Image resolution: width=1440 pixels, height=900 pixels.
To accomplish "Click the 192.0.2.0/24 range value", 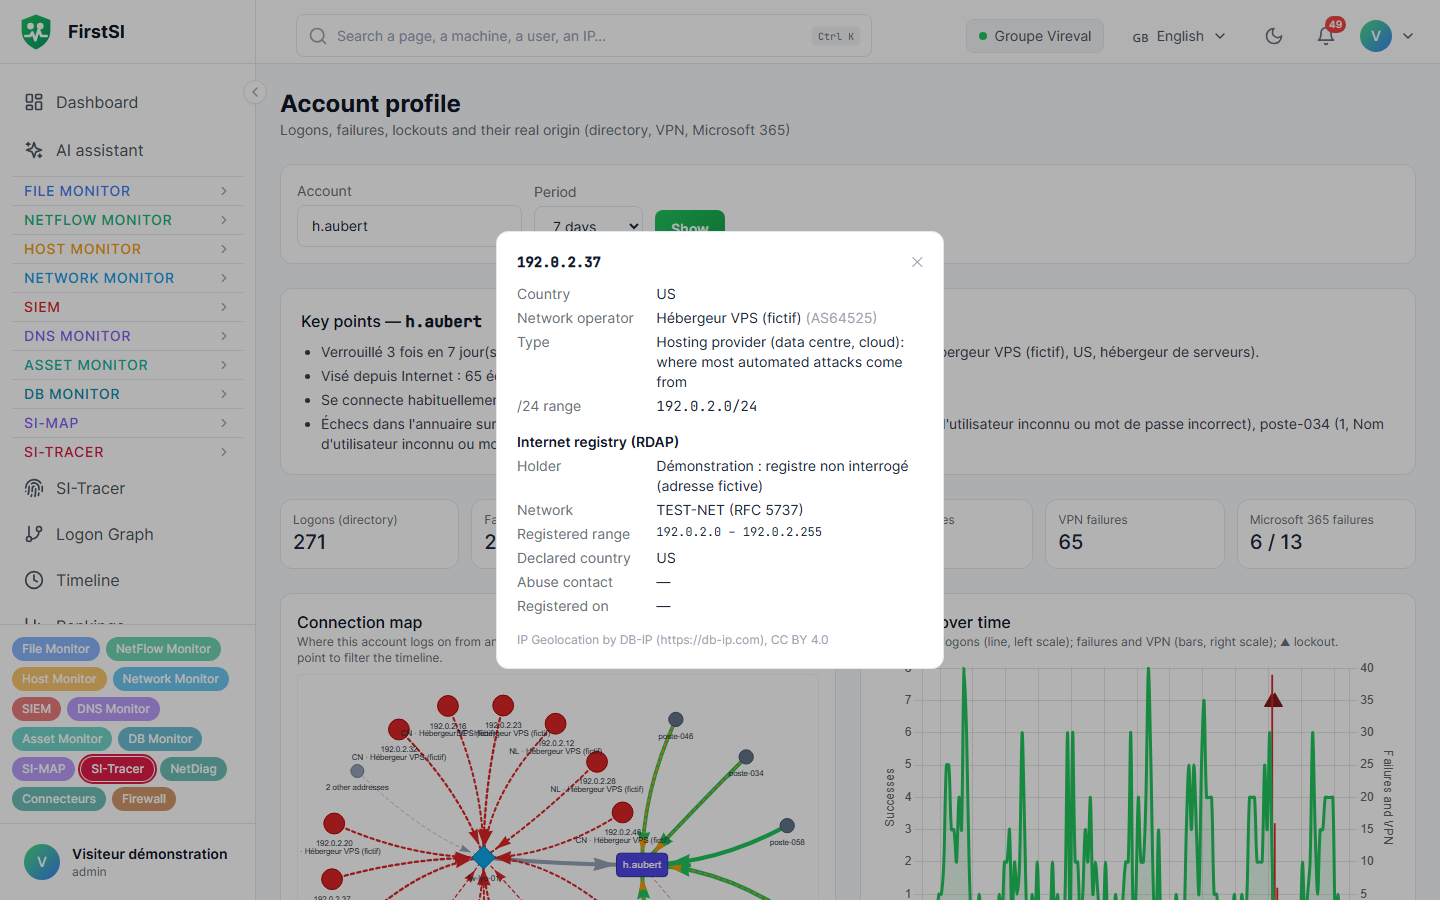I will 706,406.
